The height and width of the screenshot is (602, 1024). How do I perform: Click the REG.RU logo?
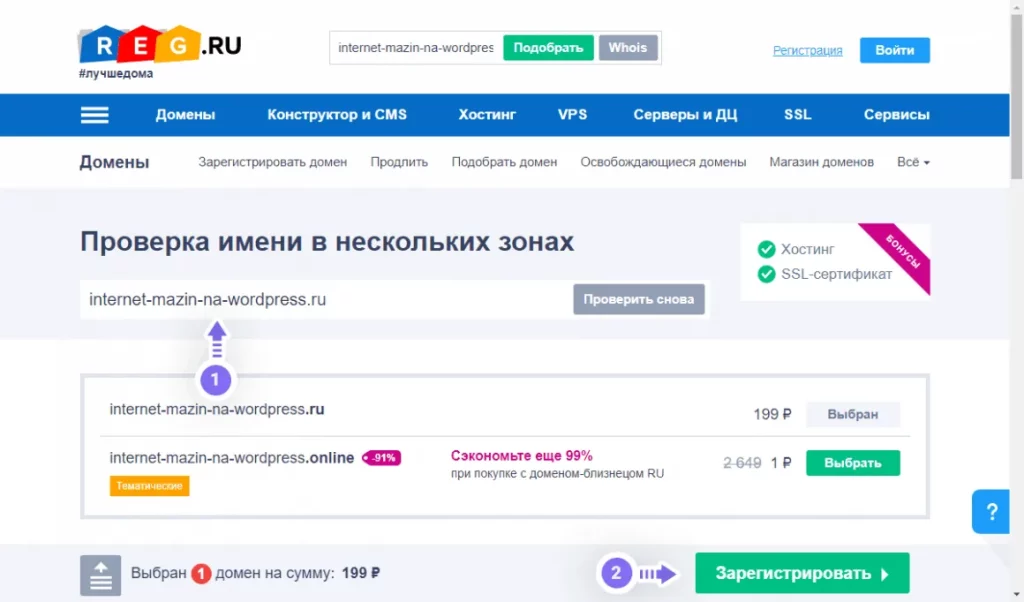click(160, 46)
